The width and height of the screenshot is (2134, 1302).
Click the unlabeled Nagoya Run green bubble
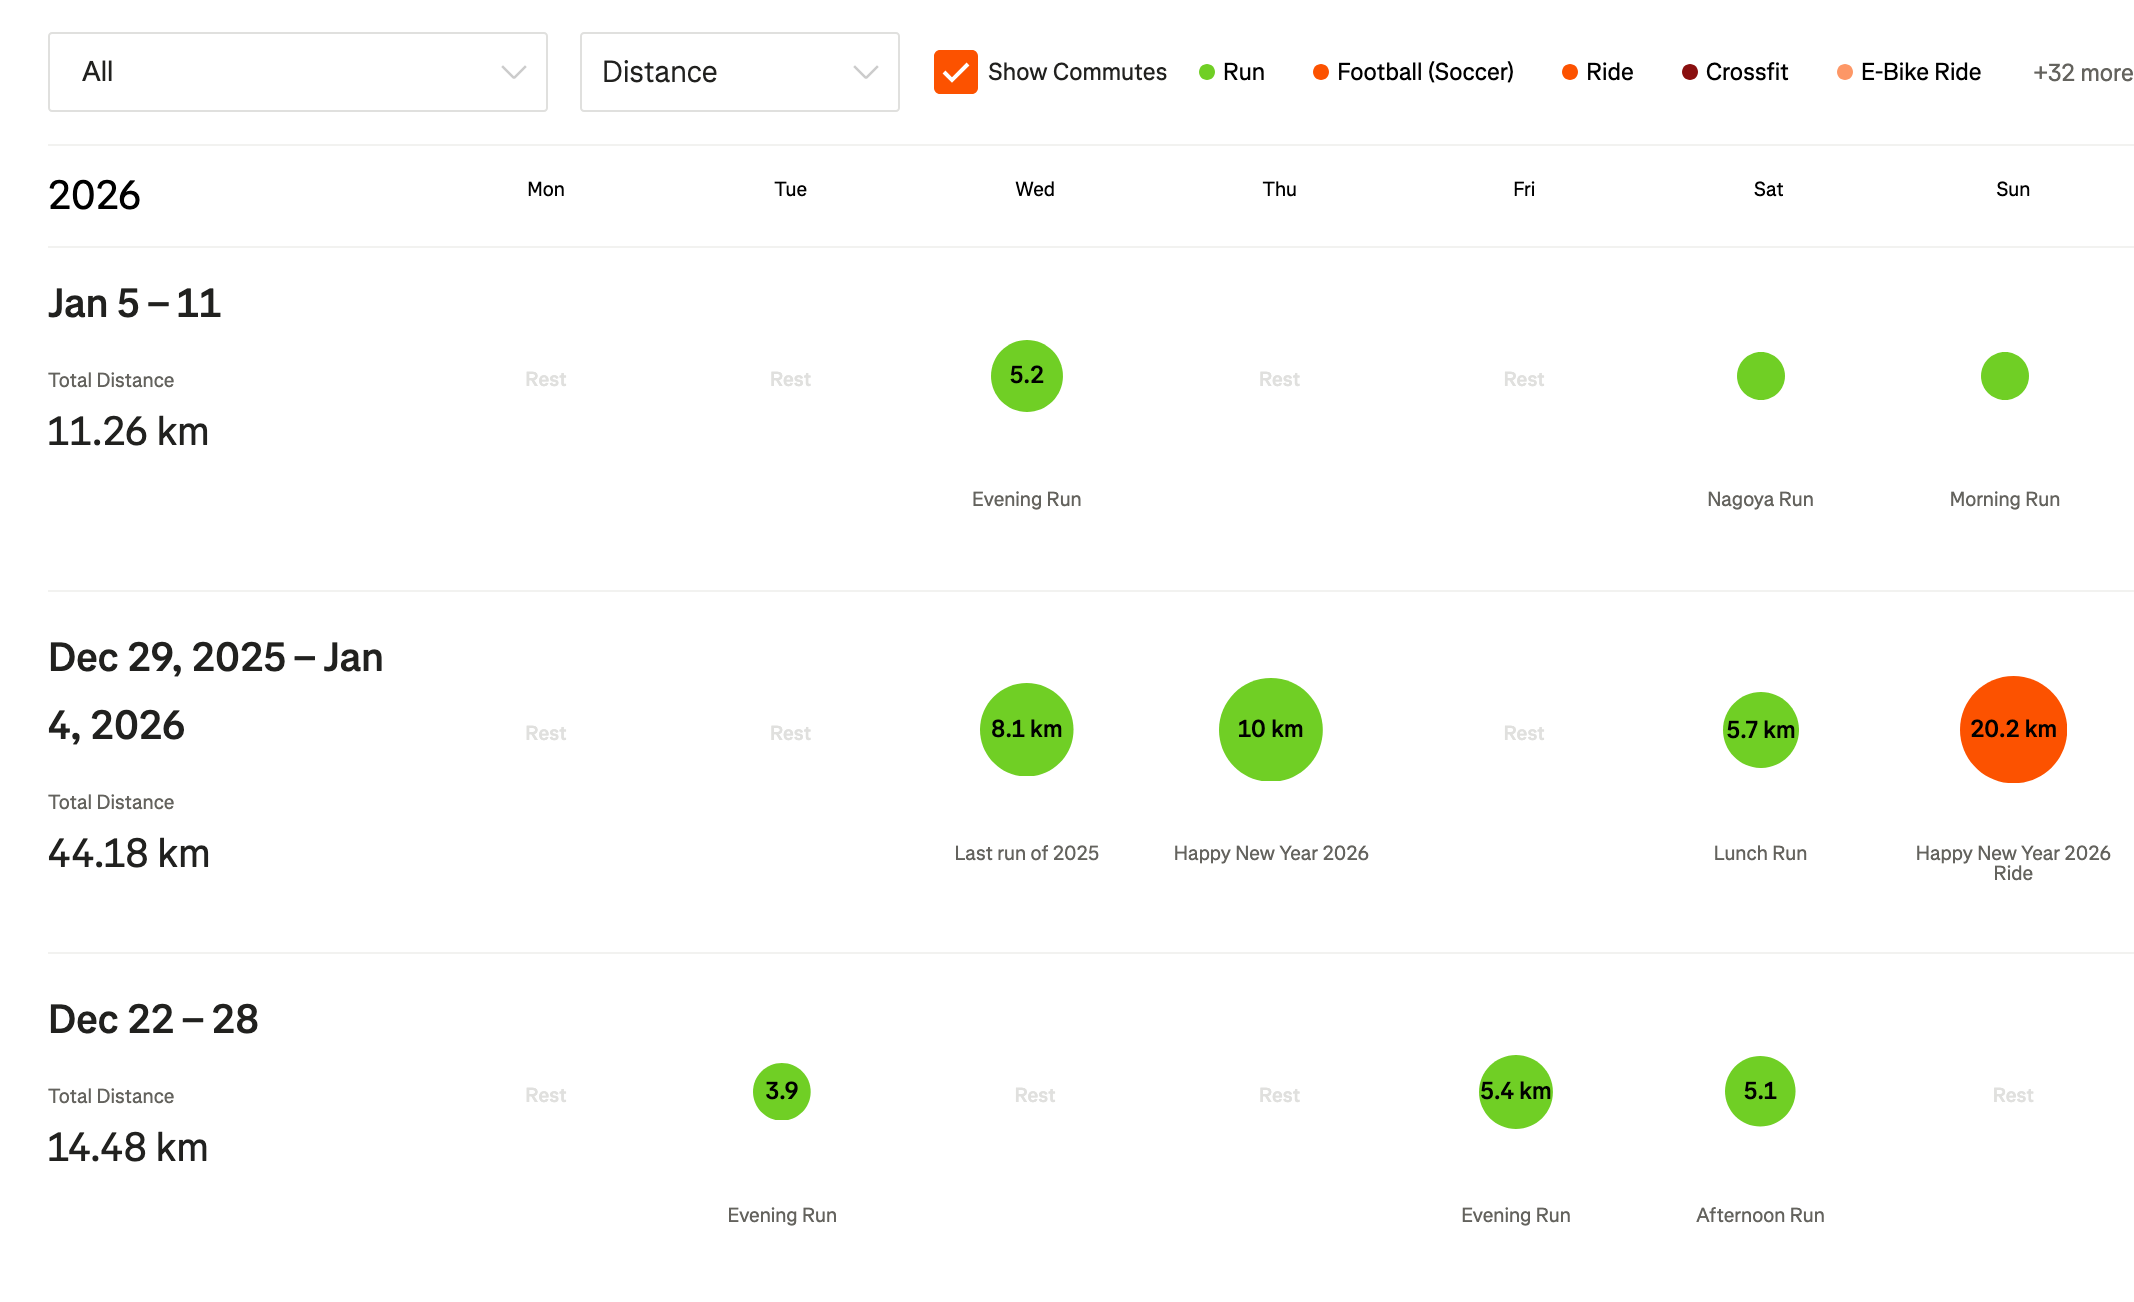1760,376
